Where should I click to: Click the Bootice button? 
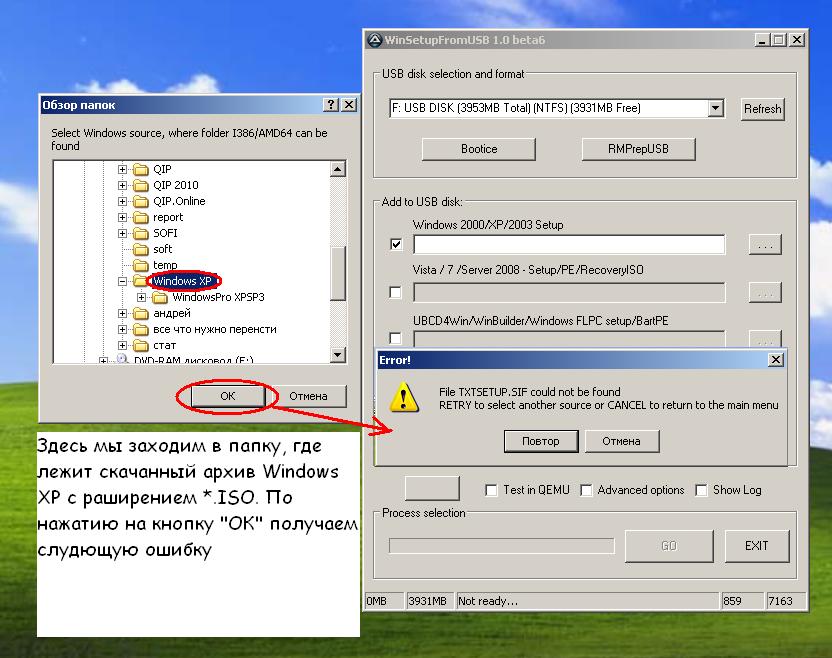coord(479,149)
